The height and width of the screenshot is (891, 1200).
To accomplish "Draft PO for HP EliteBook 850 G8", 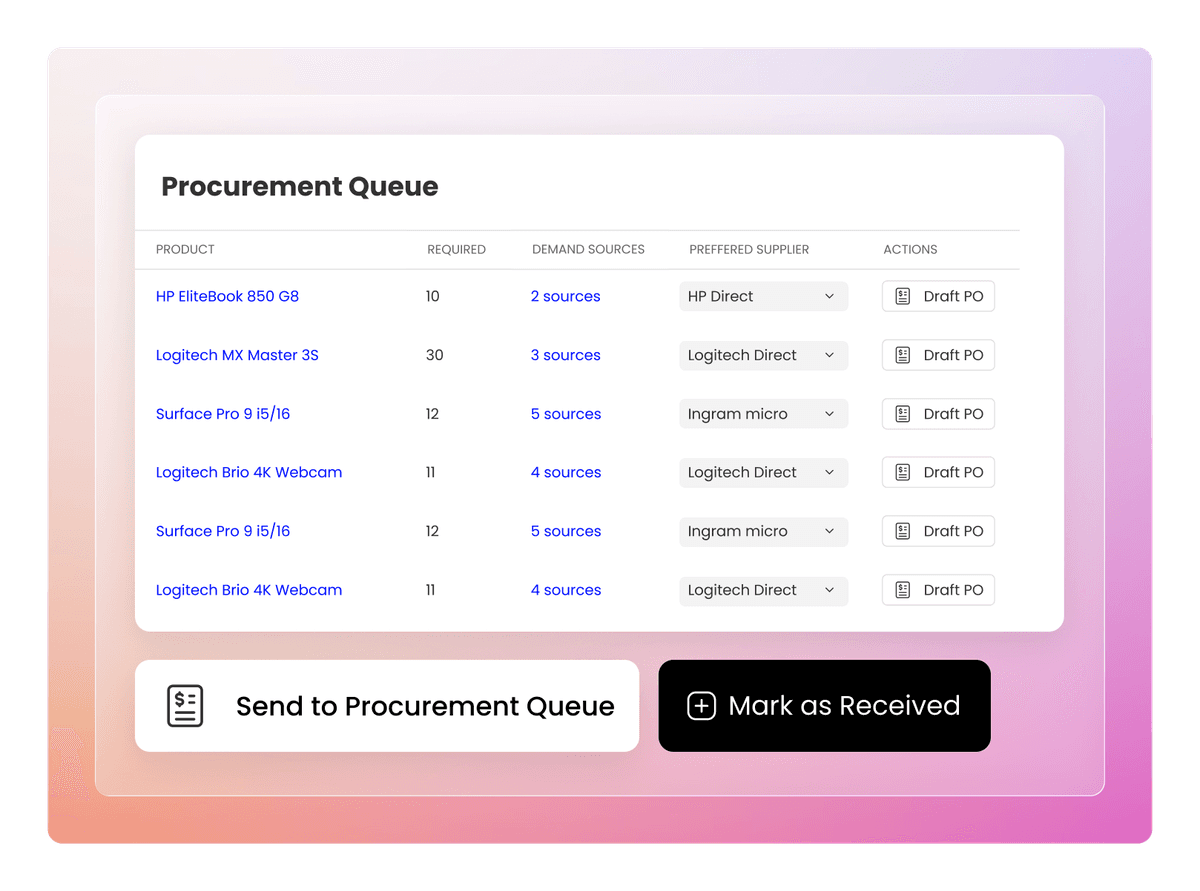I will point(938,296).
